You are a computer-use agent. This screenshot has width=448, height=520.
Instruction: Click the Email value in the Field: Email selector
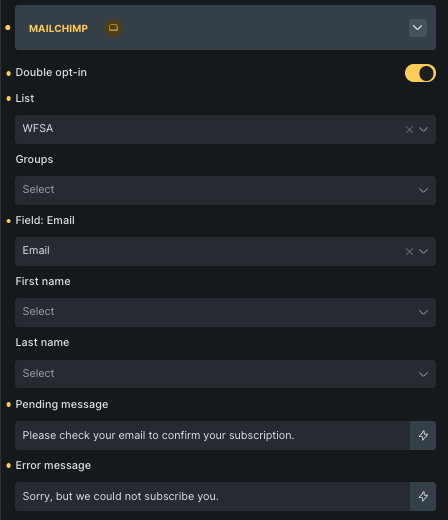(x=36, y=250)
